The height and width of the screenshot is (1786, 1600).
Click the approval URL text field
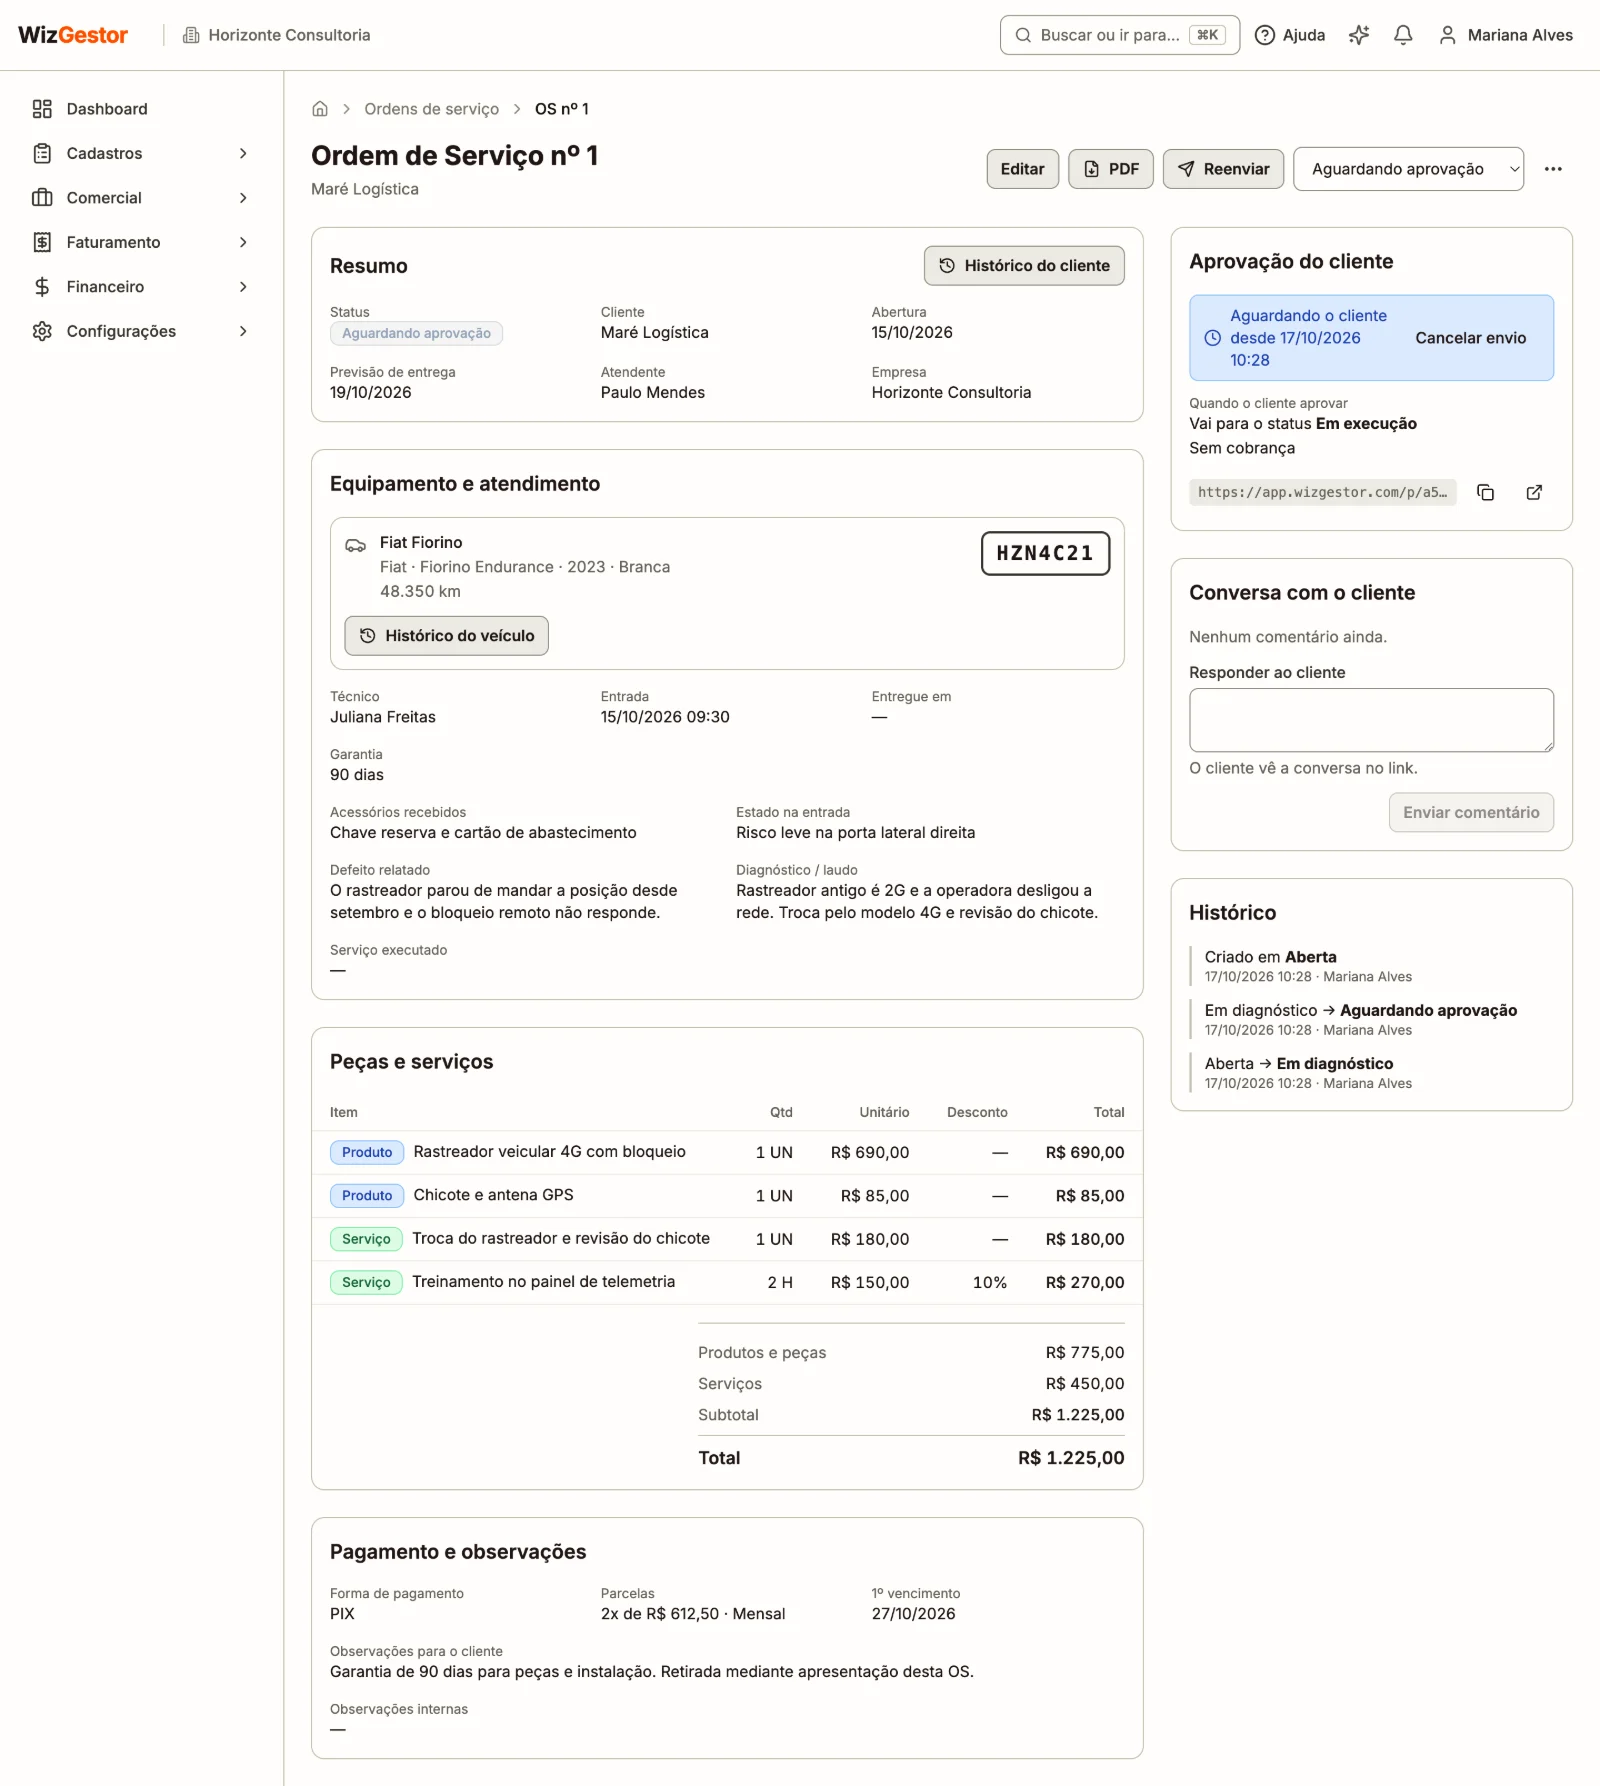click(x=1322, y=492)
